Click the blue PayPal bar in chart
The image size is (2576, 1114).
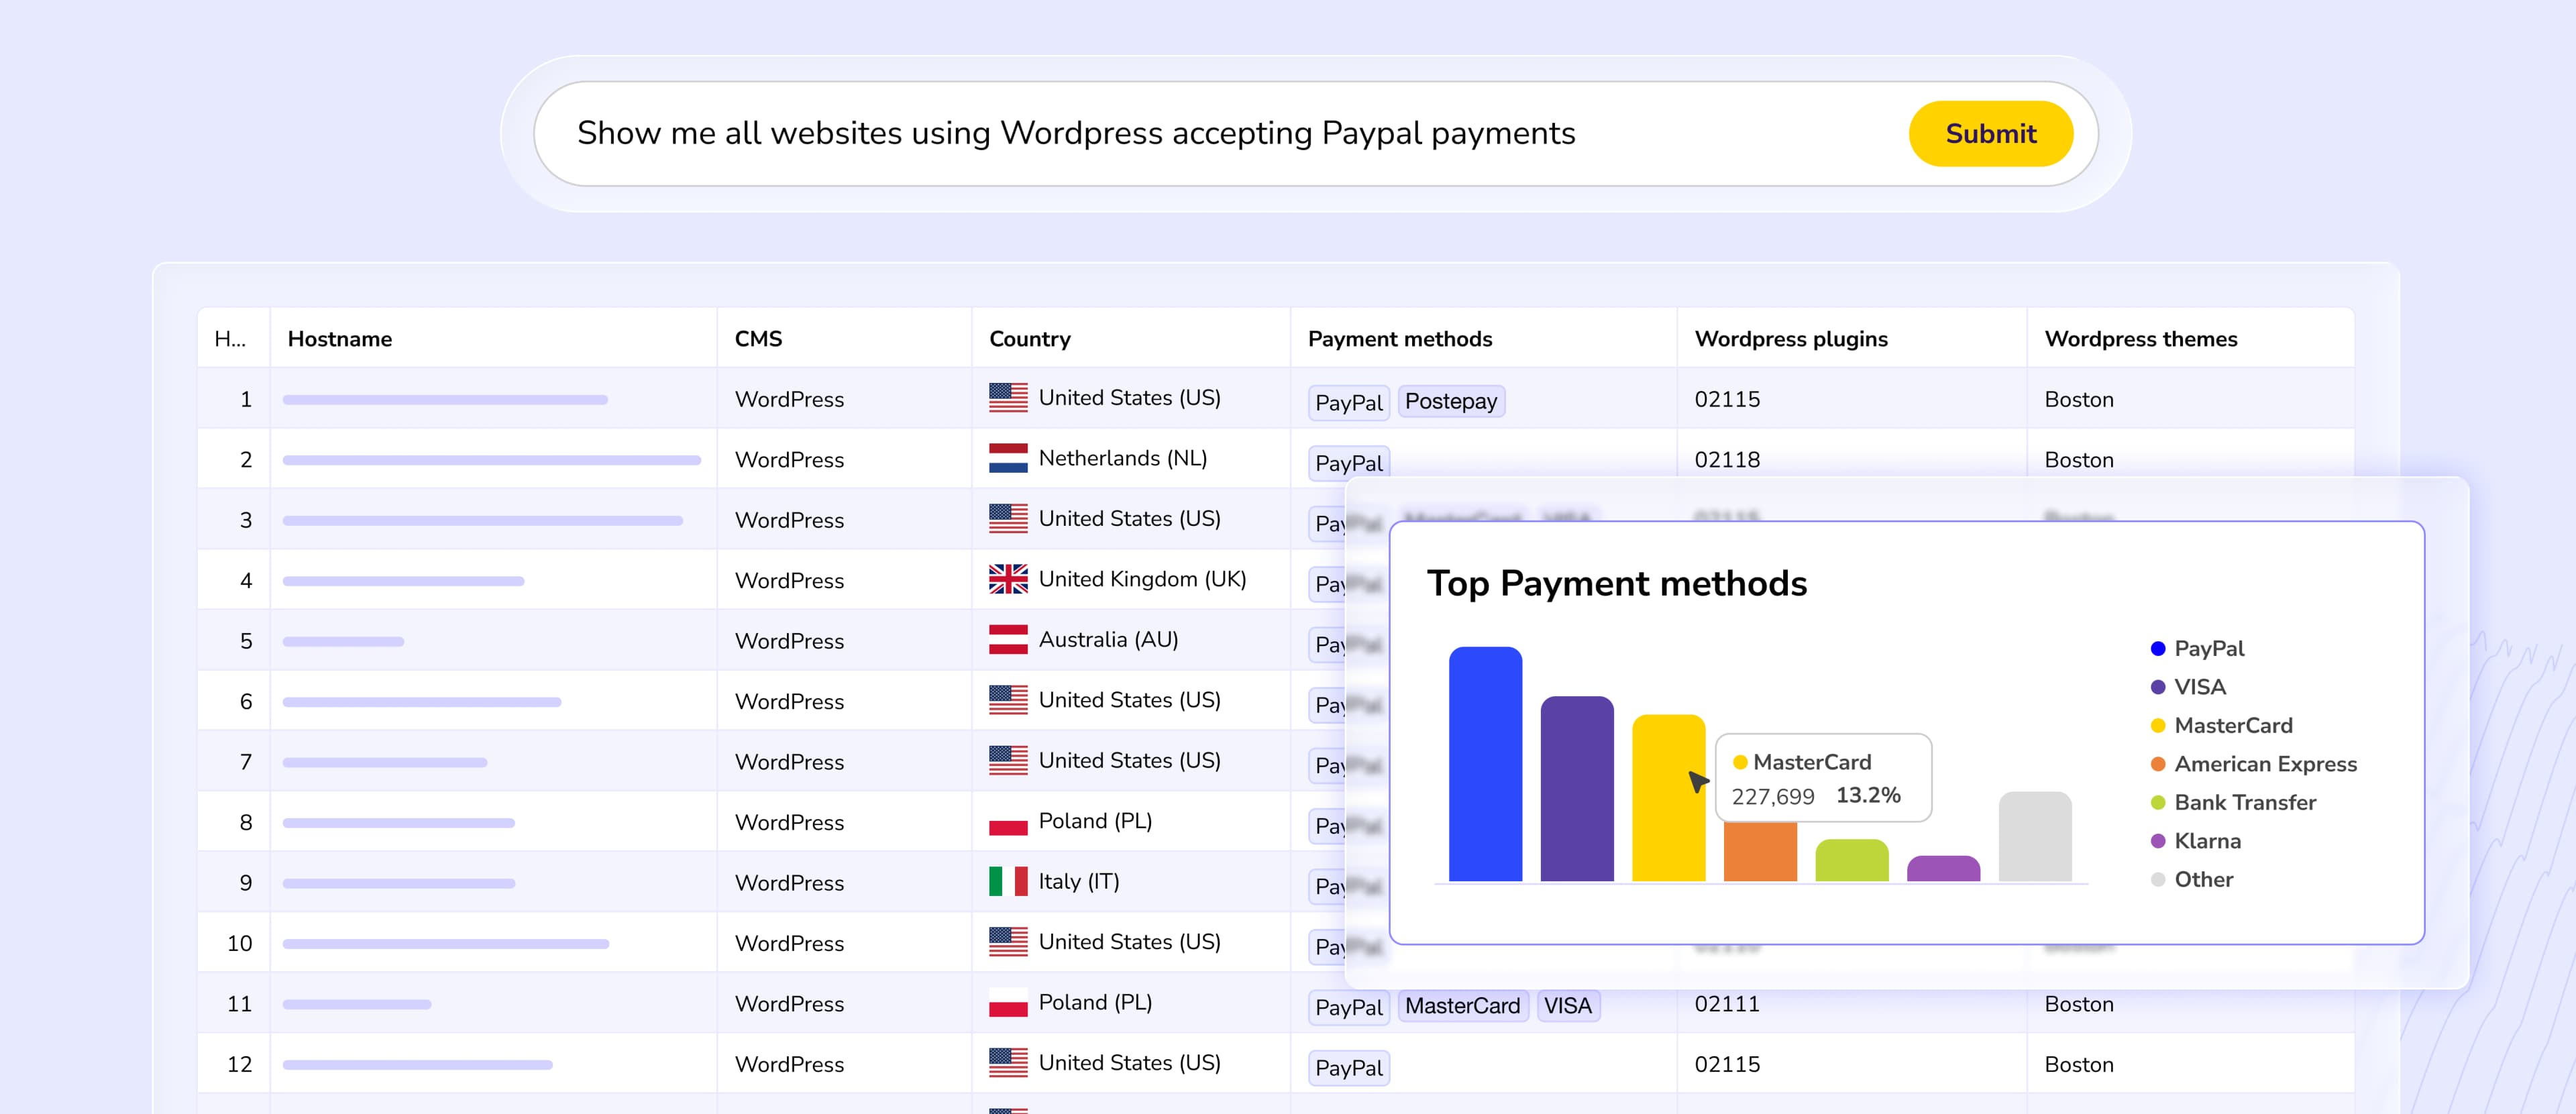tap(1485, 765)
